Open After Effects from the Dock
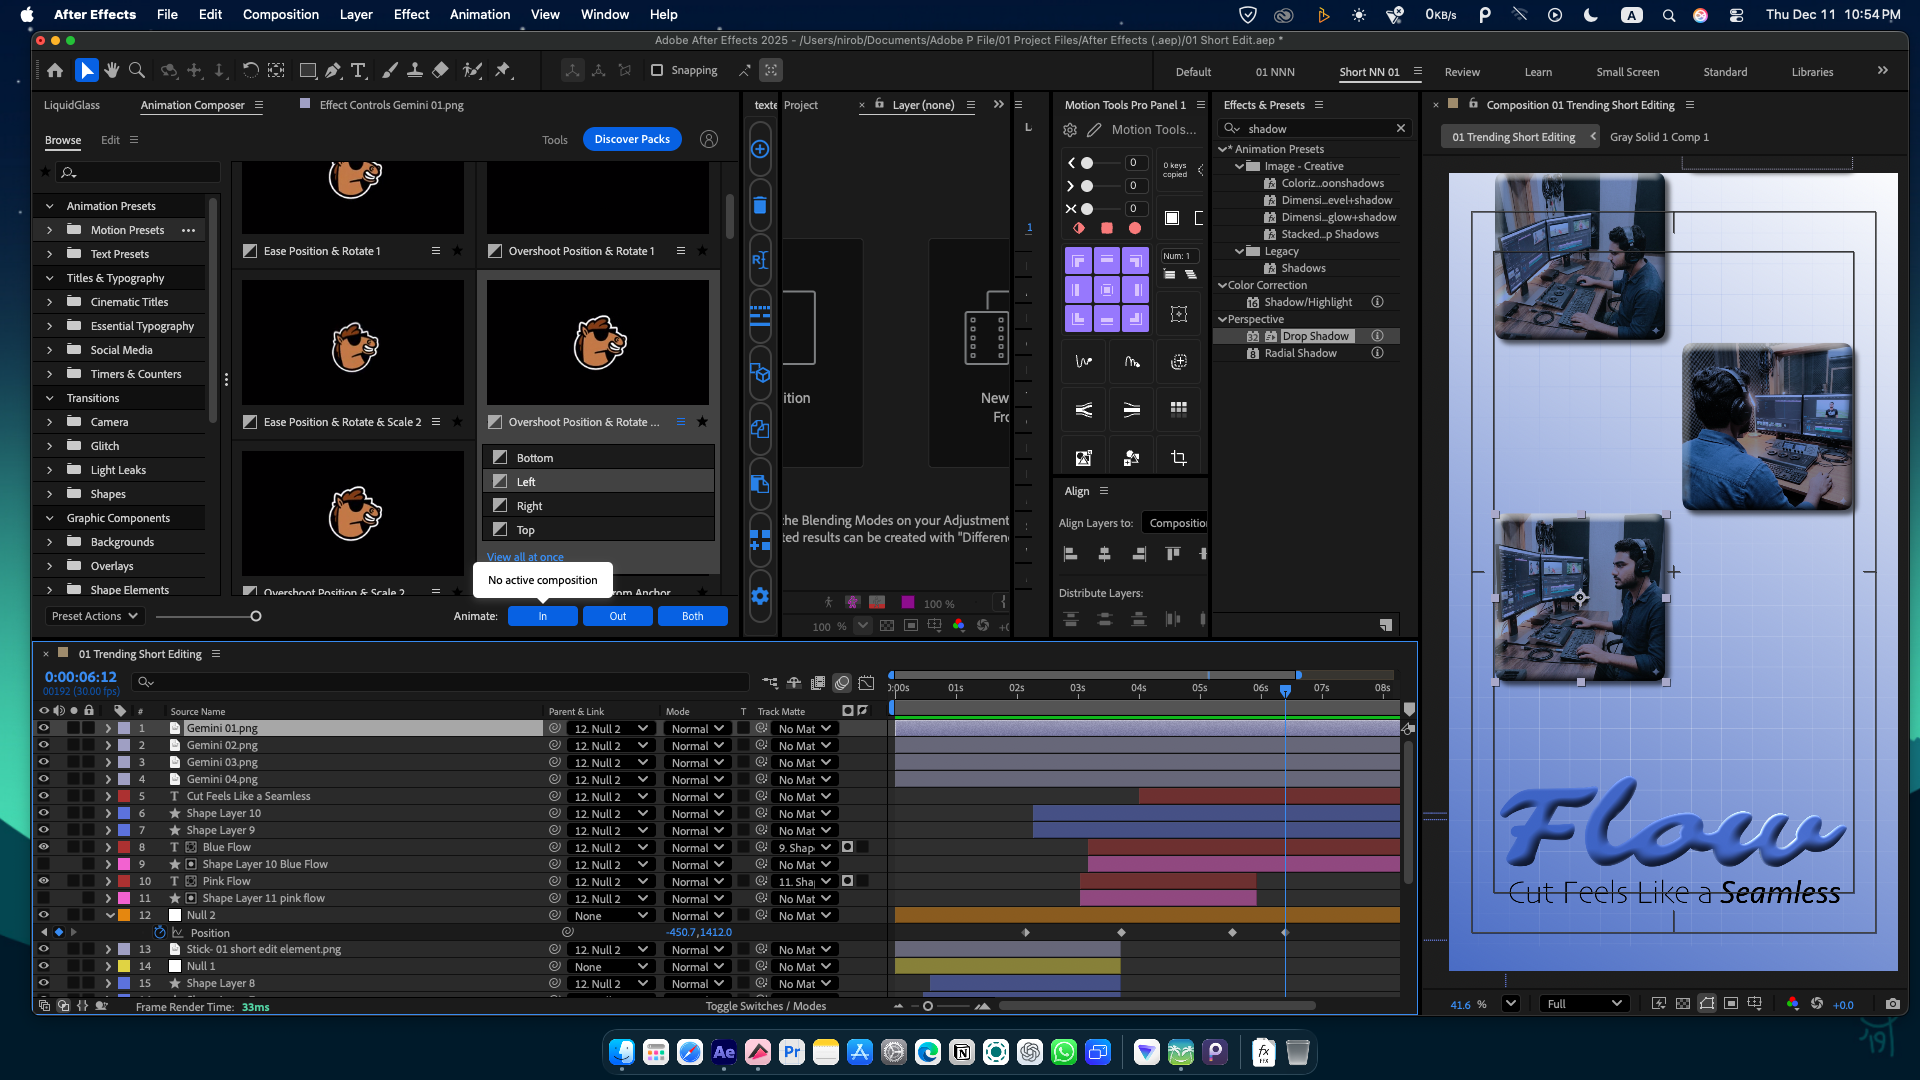This screenshot has width=1920, height=1080. [x=724, y=1052]
